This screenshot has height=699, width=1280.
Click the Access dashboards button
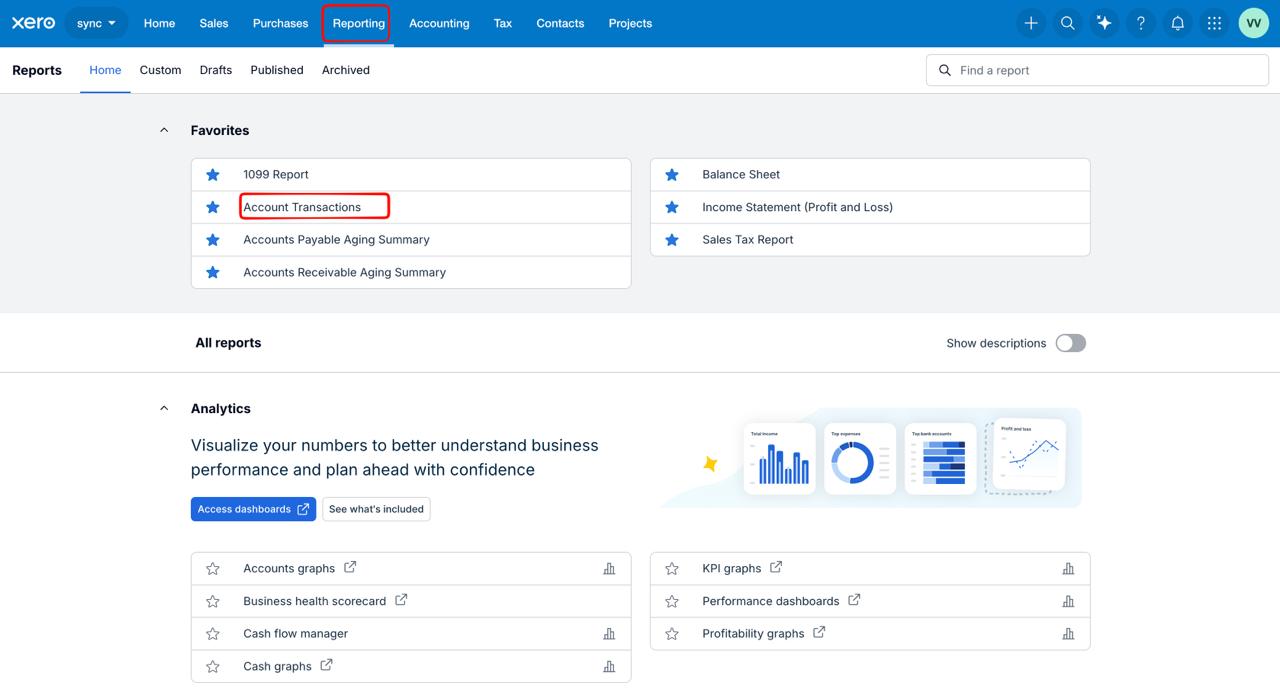(253, 509)
